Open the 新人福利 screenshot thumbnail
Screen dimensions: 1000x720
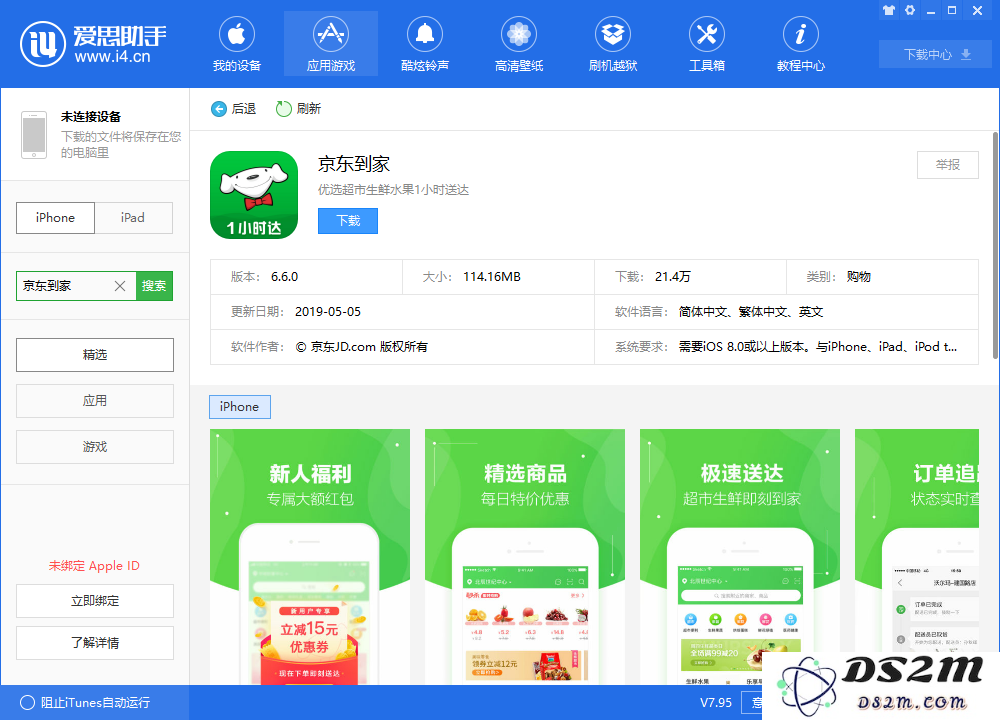coord(310,557)
